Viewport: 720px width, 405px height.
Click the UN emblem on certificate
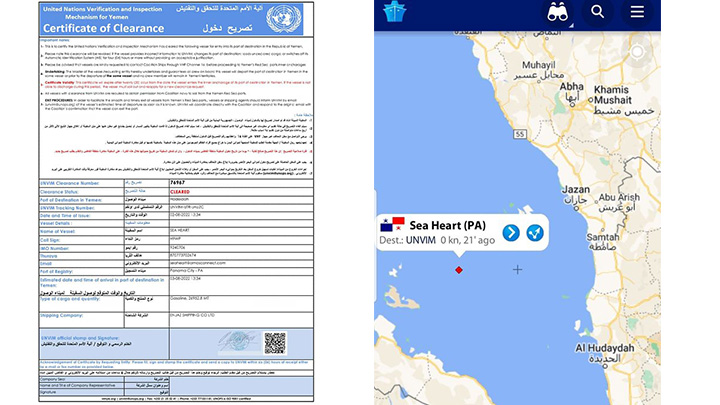coord(284,19)
